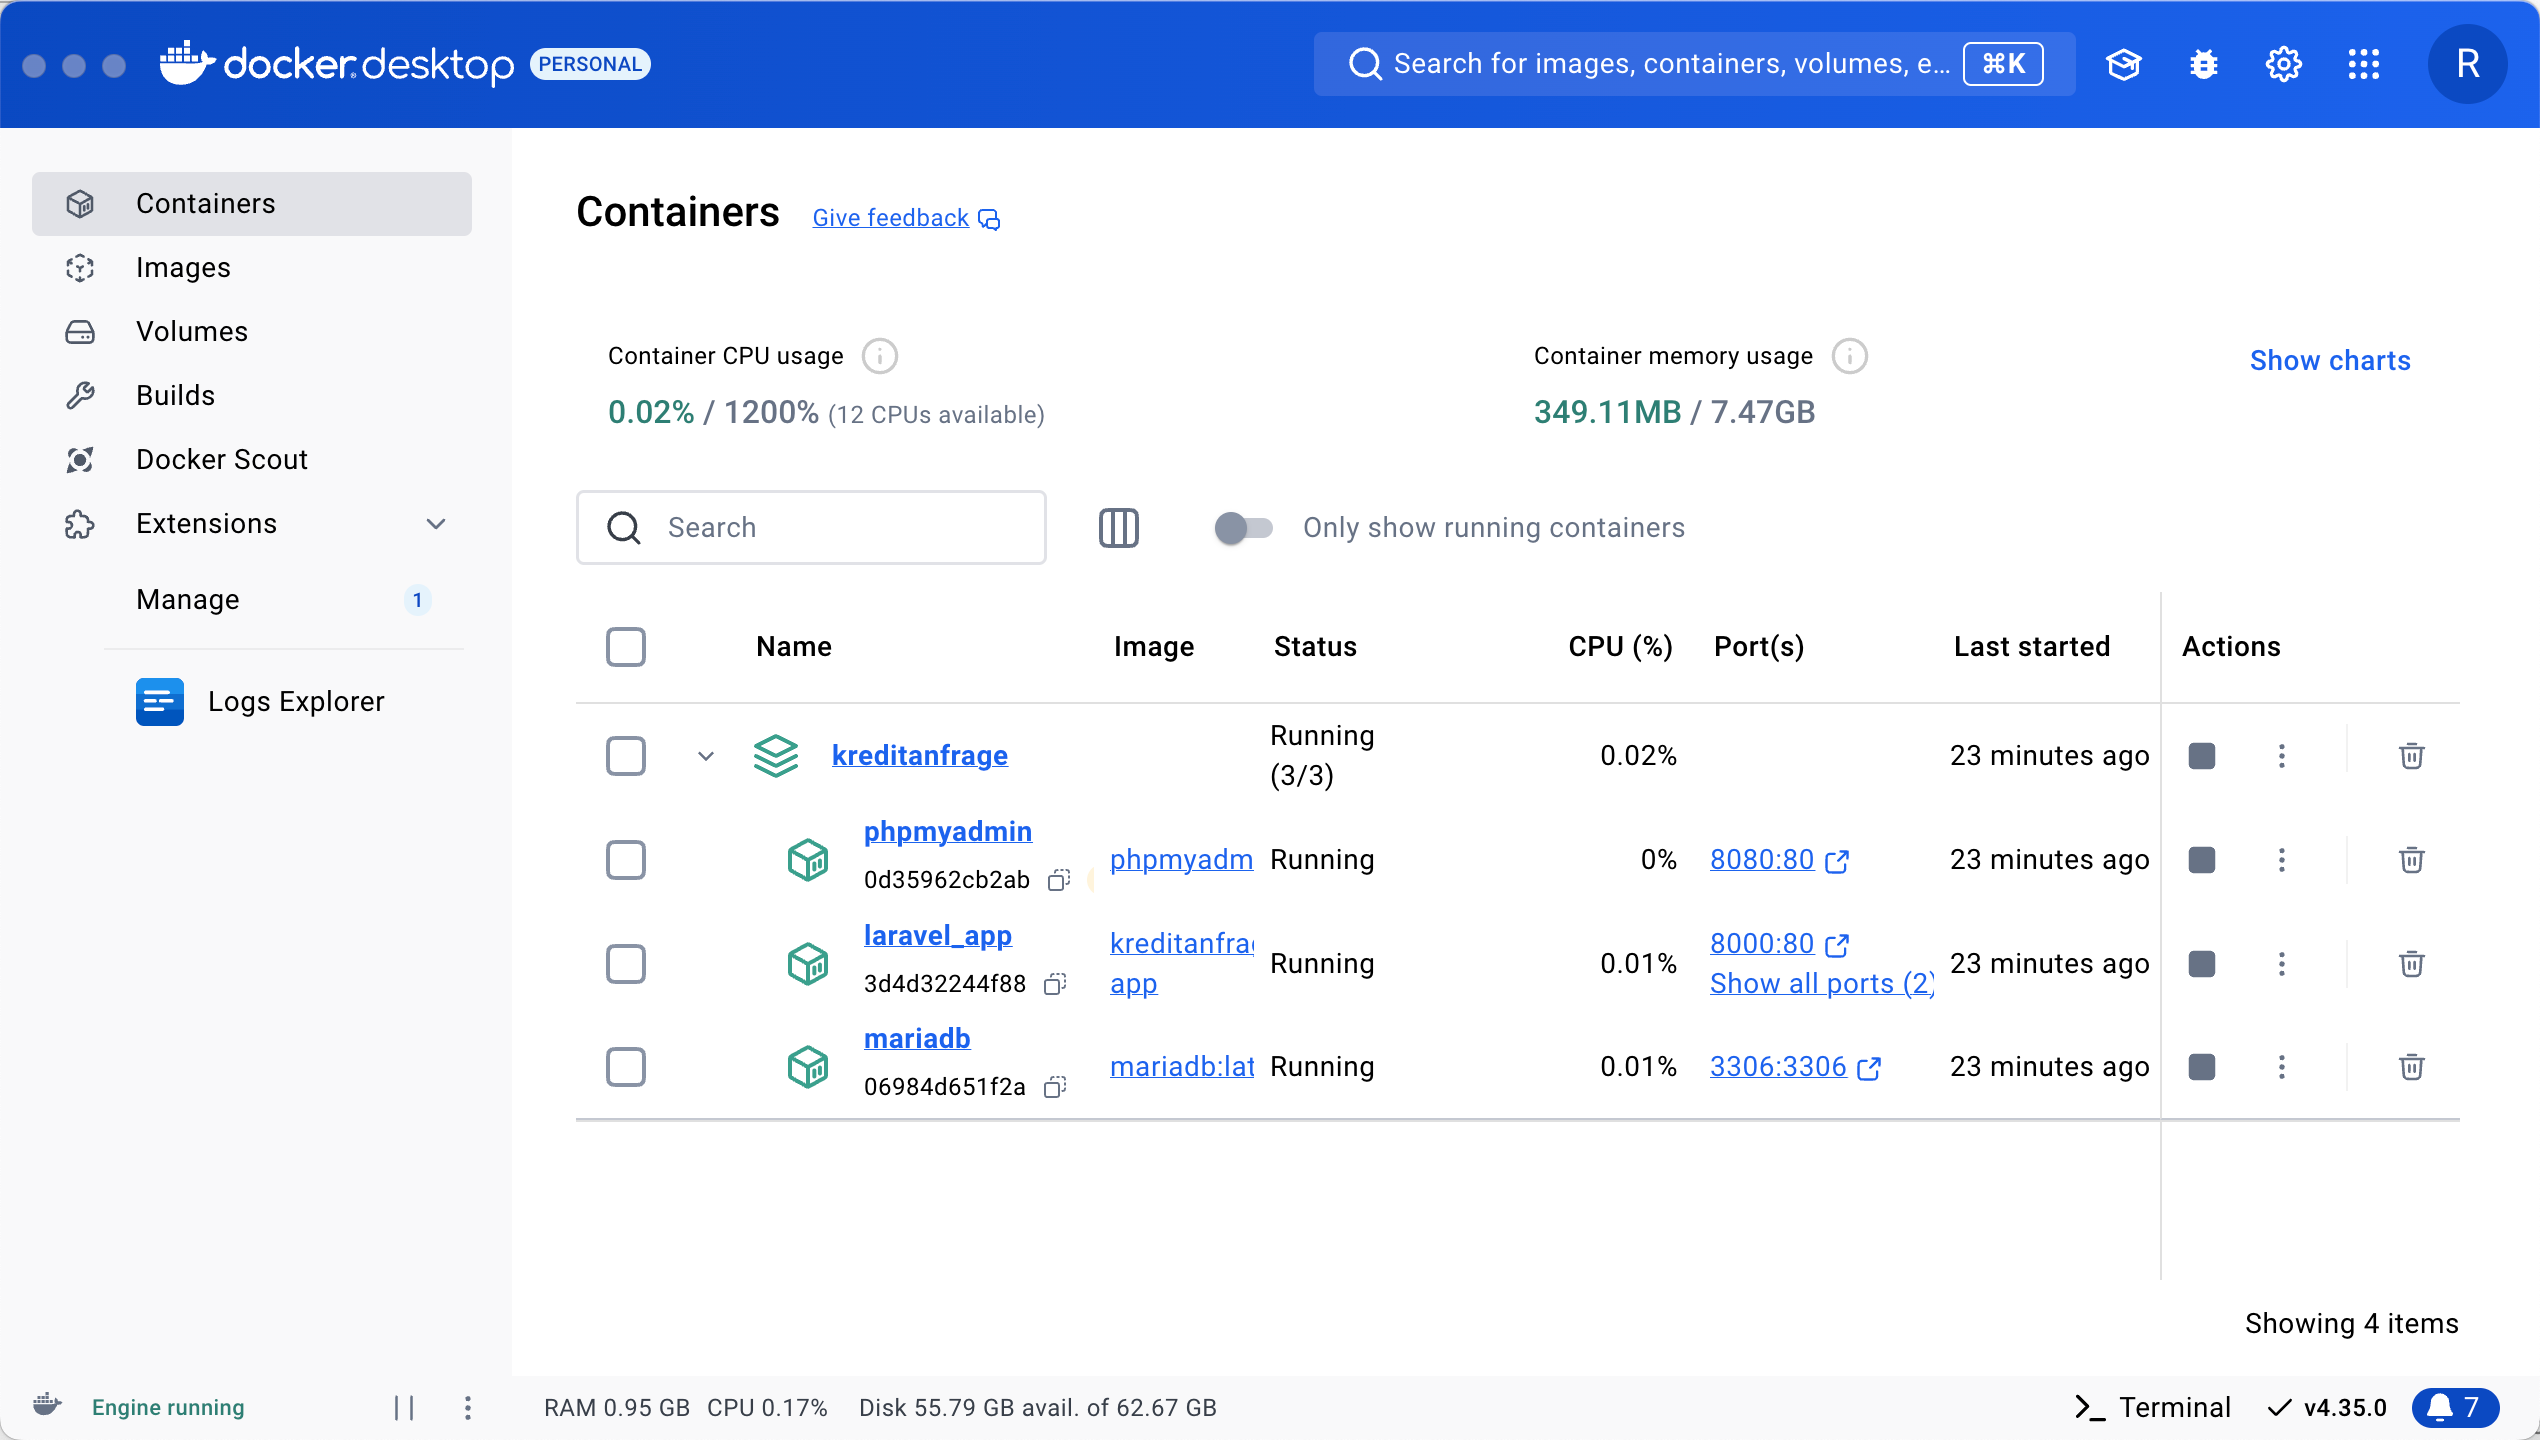Image resolution: width=2540 pixels, height=1440 pixels.
Task: Delete the kreditanfrage stack
Action: (x=2411, y=756)
